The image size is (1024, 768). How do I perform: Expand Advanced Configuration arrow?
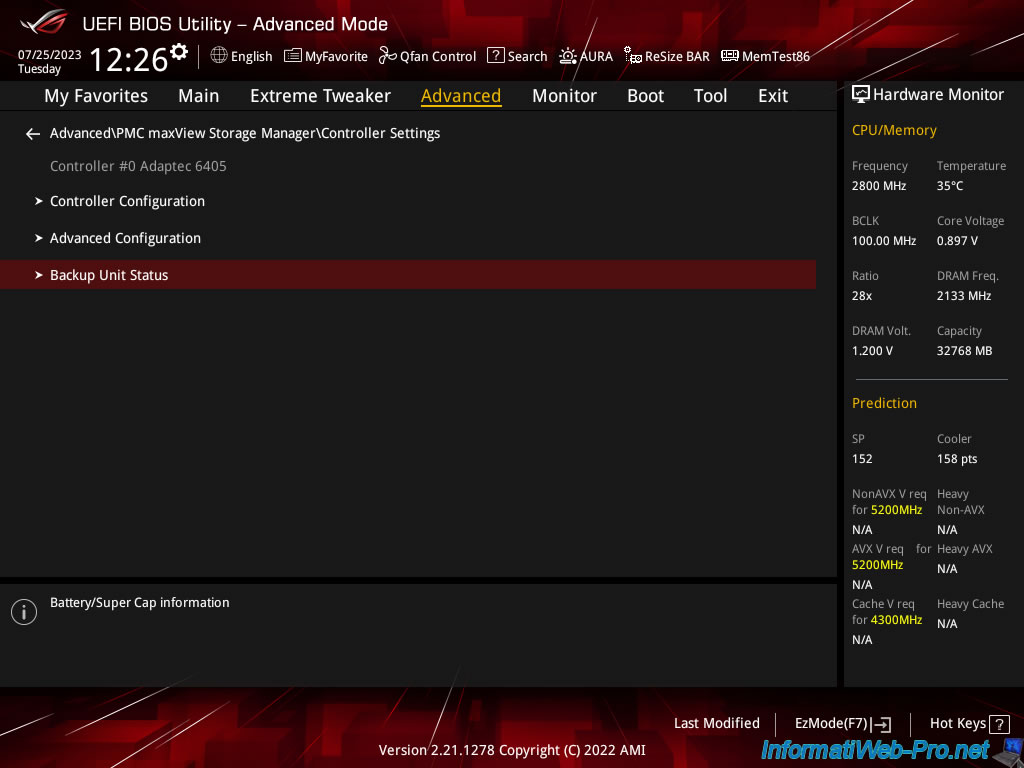[39, 238]
